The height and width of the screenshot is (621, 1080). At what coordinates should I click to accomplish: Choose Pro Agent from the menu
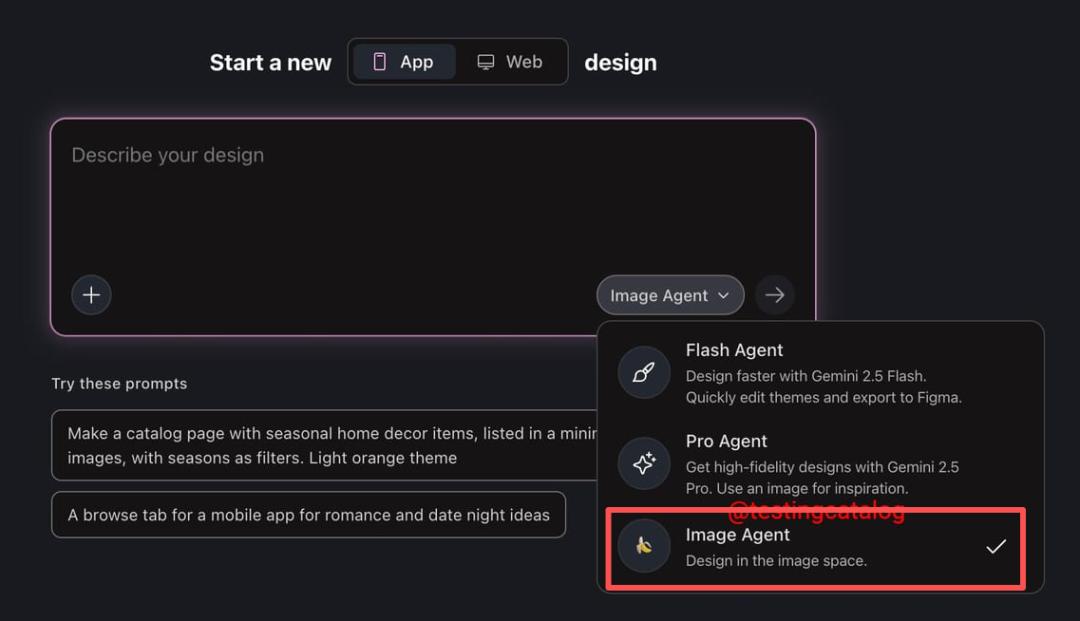click(x=726, y=441)
